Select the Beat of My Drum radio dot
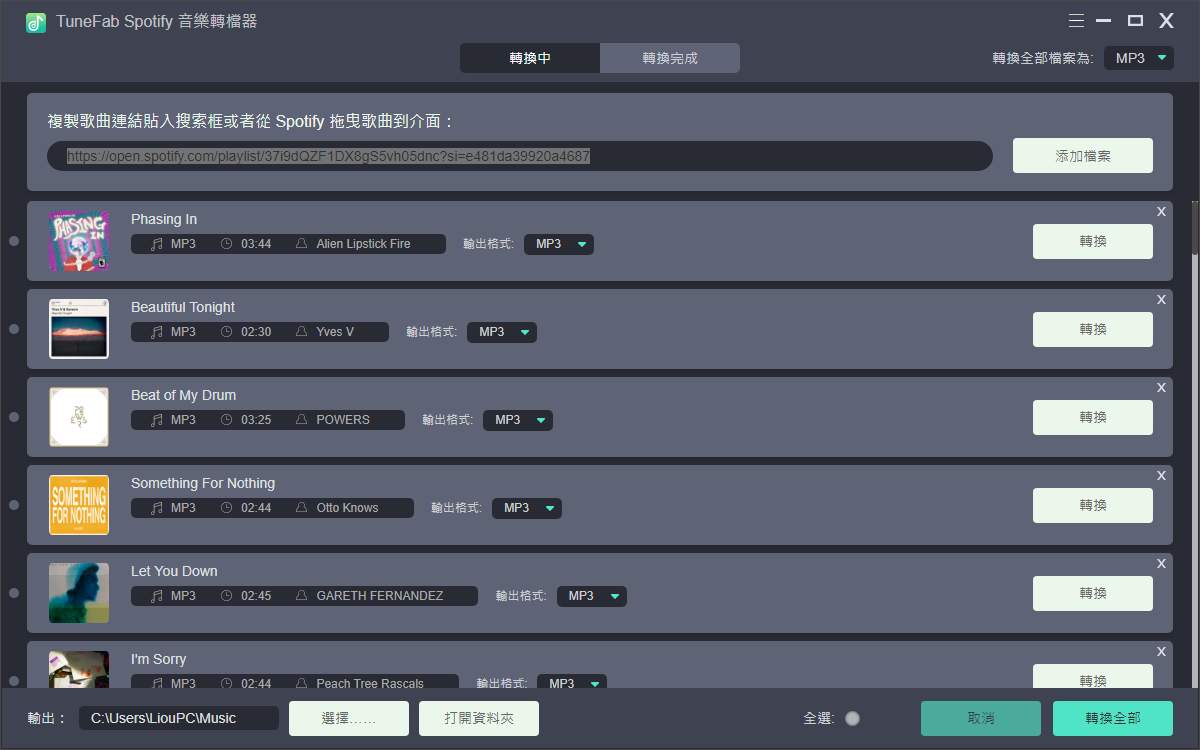Image resolution: width=1200 pixels, height=750 pixels. (x=14, y=417)
